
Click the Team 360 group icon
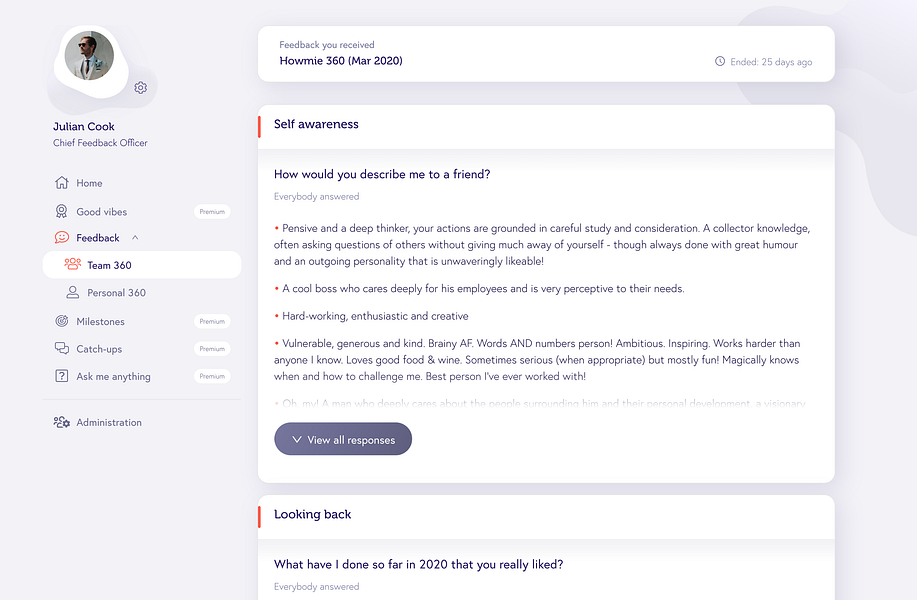pyautogui.click(x=72, y=265)
